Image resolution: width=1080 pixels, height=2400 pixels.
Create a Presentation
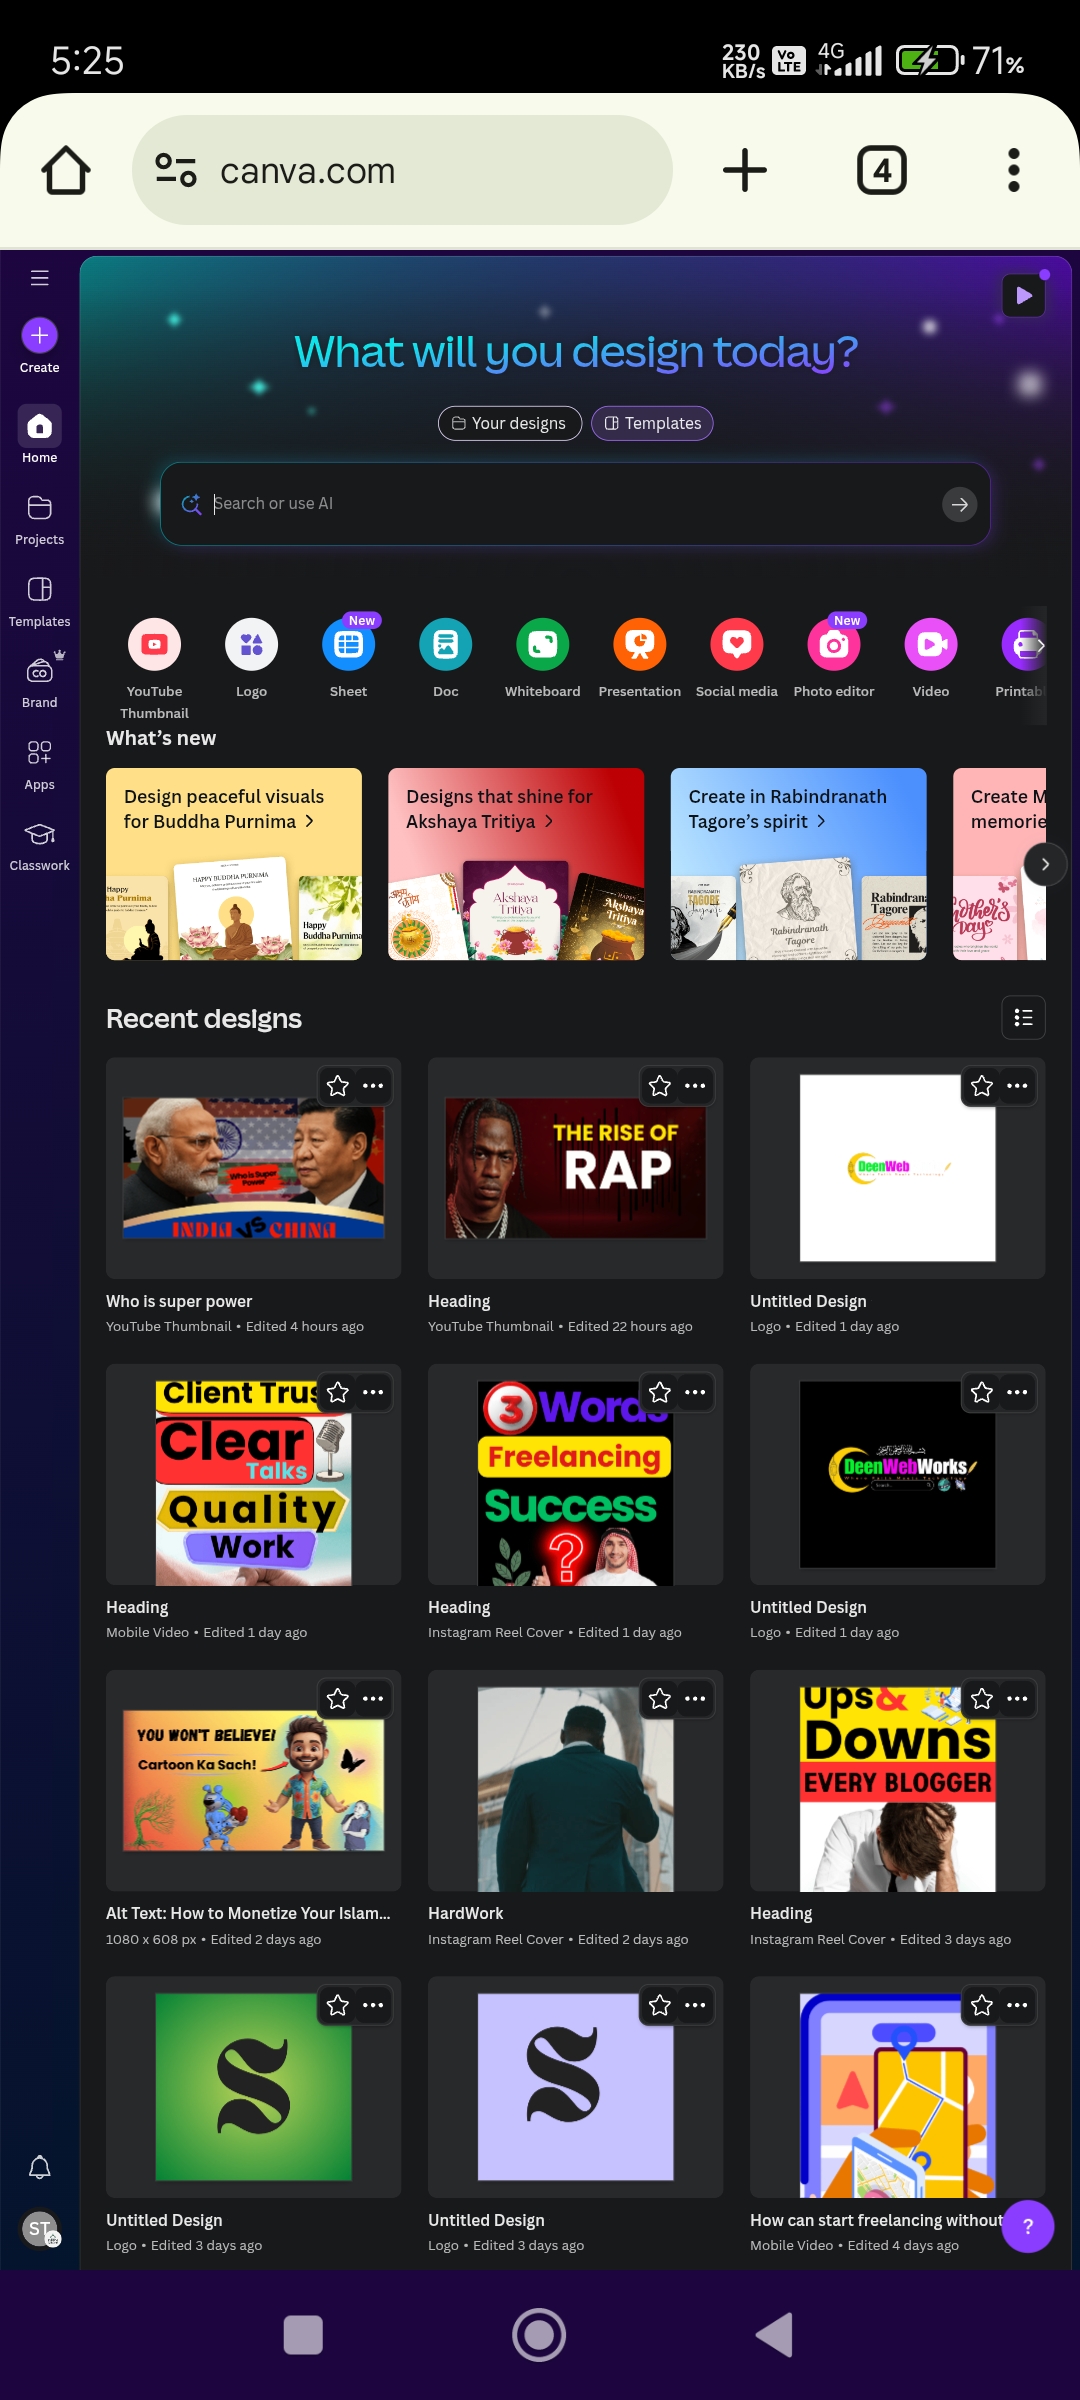click(639, 658)
